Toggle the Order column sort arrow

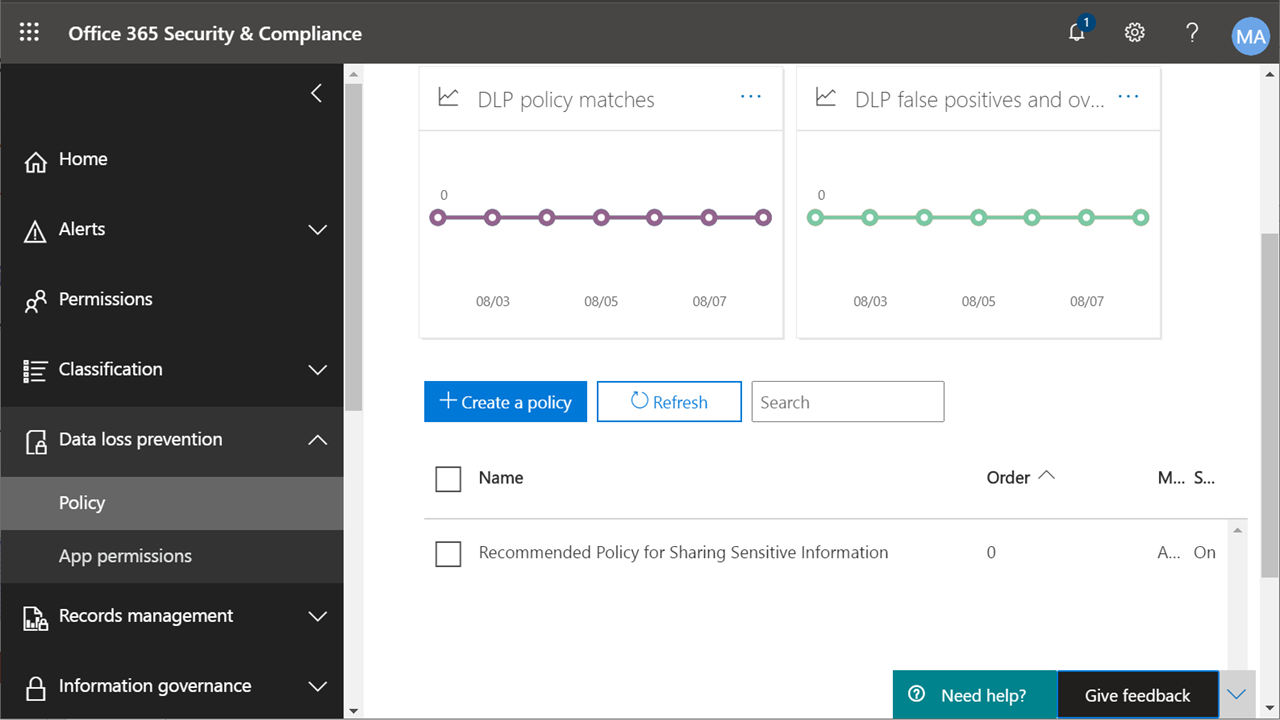pyautogui.click(x=1046, y=476)
